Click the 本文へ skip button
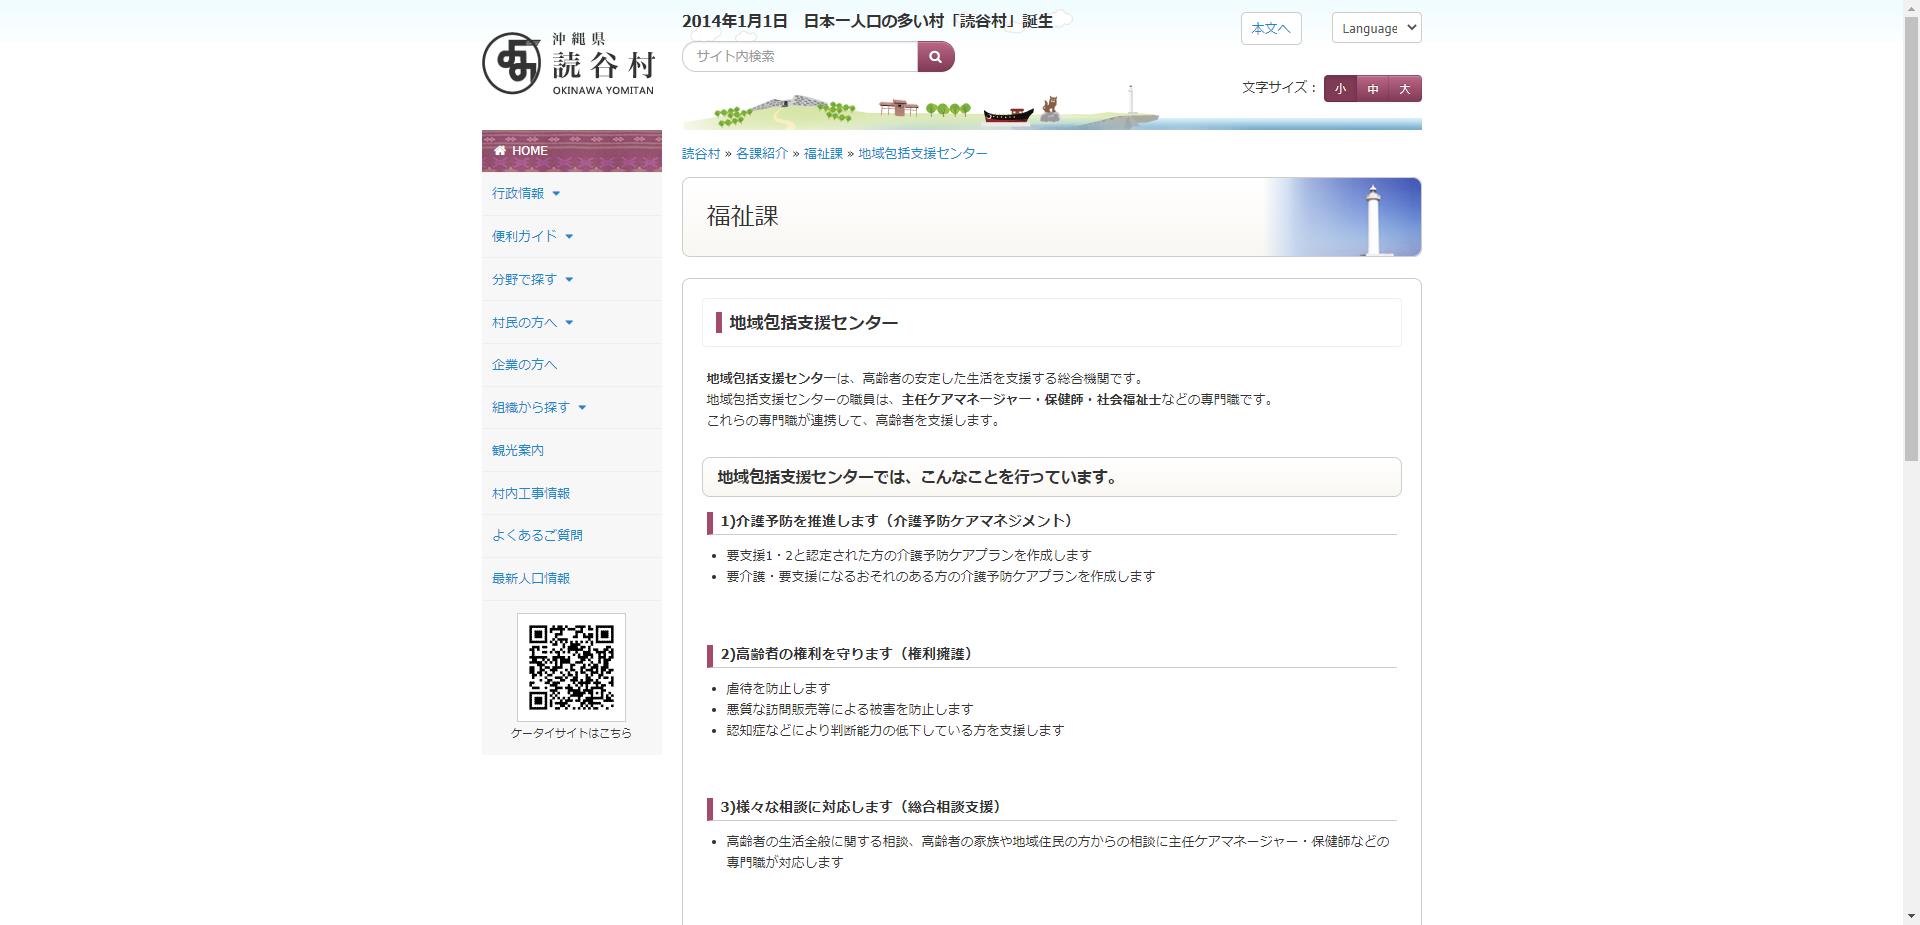Viewport: 1920px width, 925px height. click(x=1270, y=28)
